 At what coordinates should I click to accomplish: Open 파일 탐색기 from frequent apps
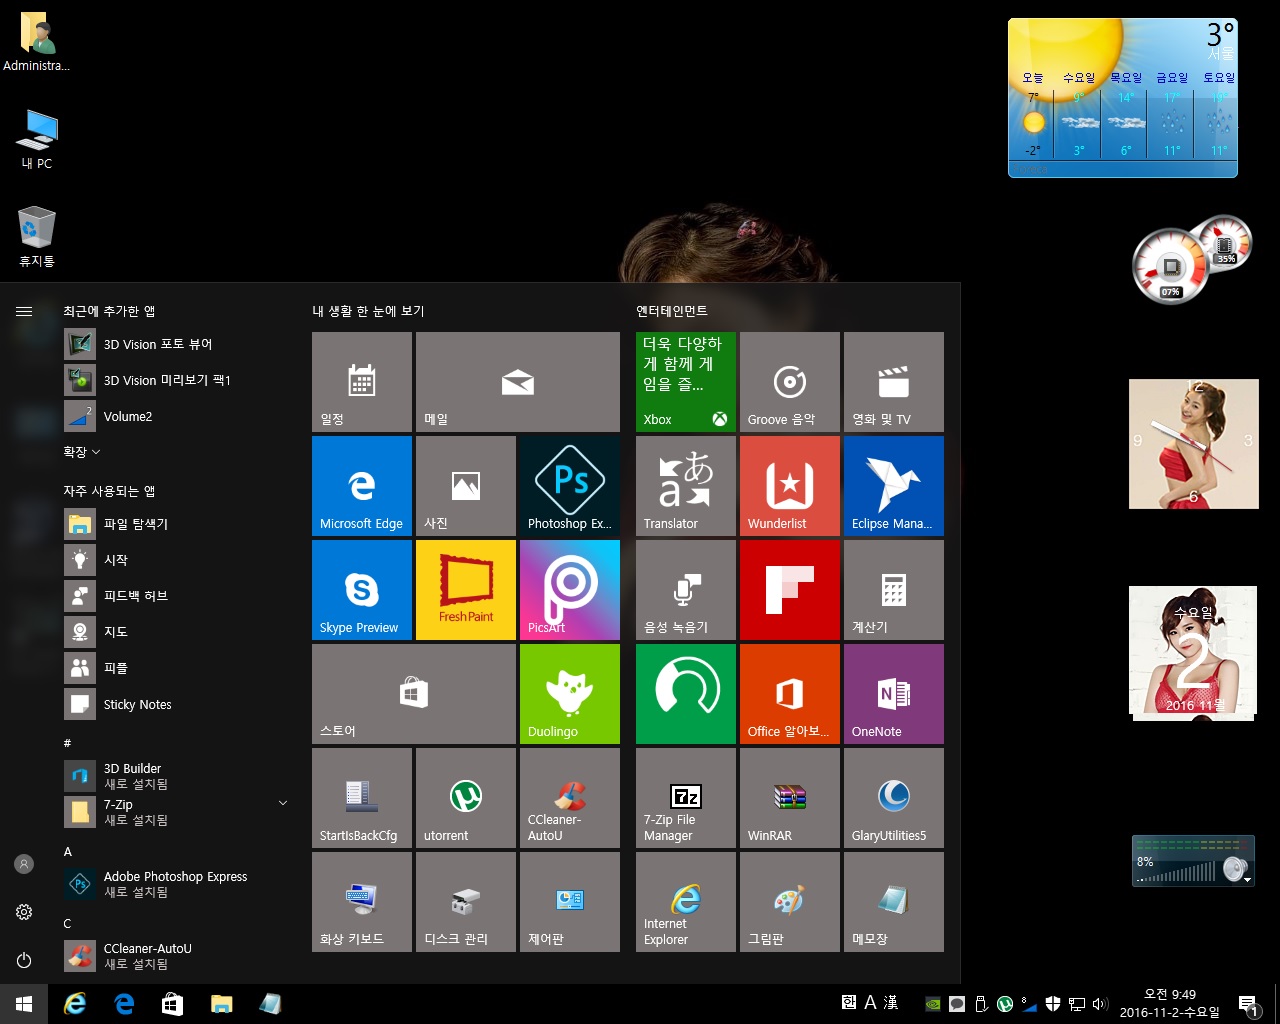point(178,523)
